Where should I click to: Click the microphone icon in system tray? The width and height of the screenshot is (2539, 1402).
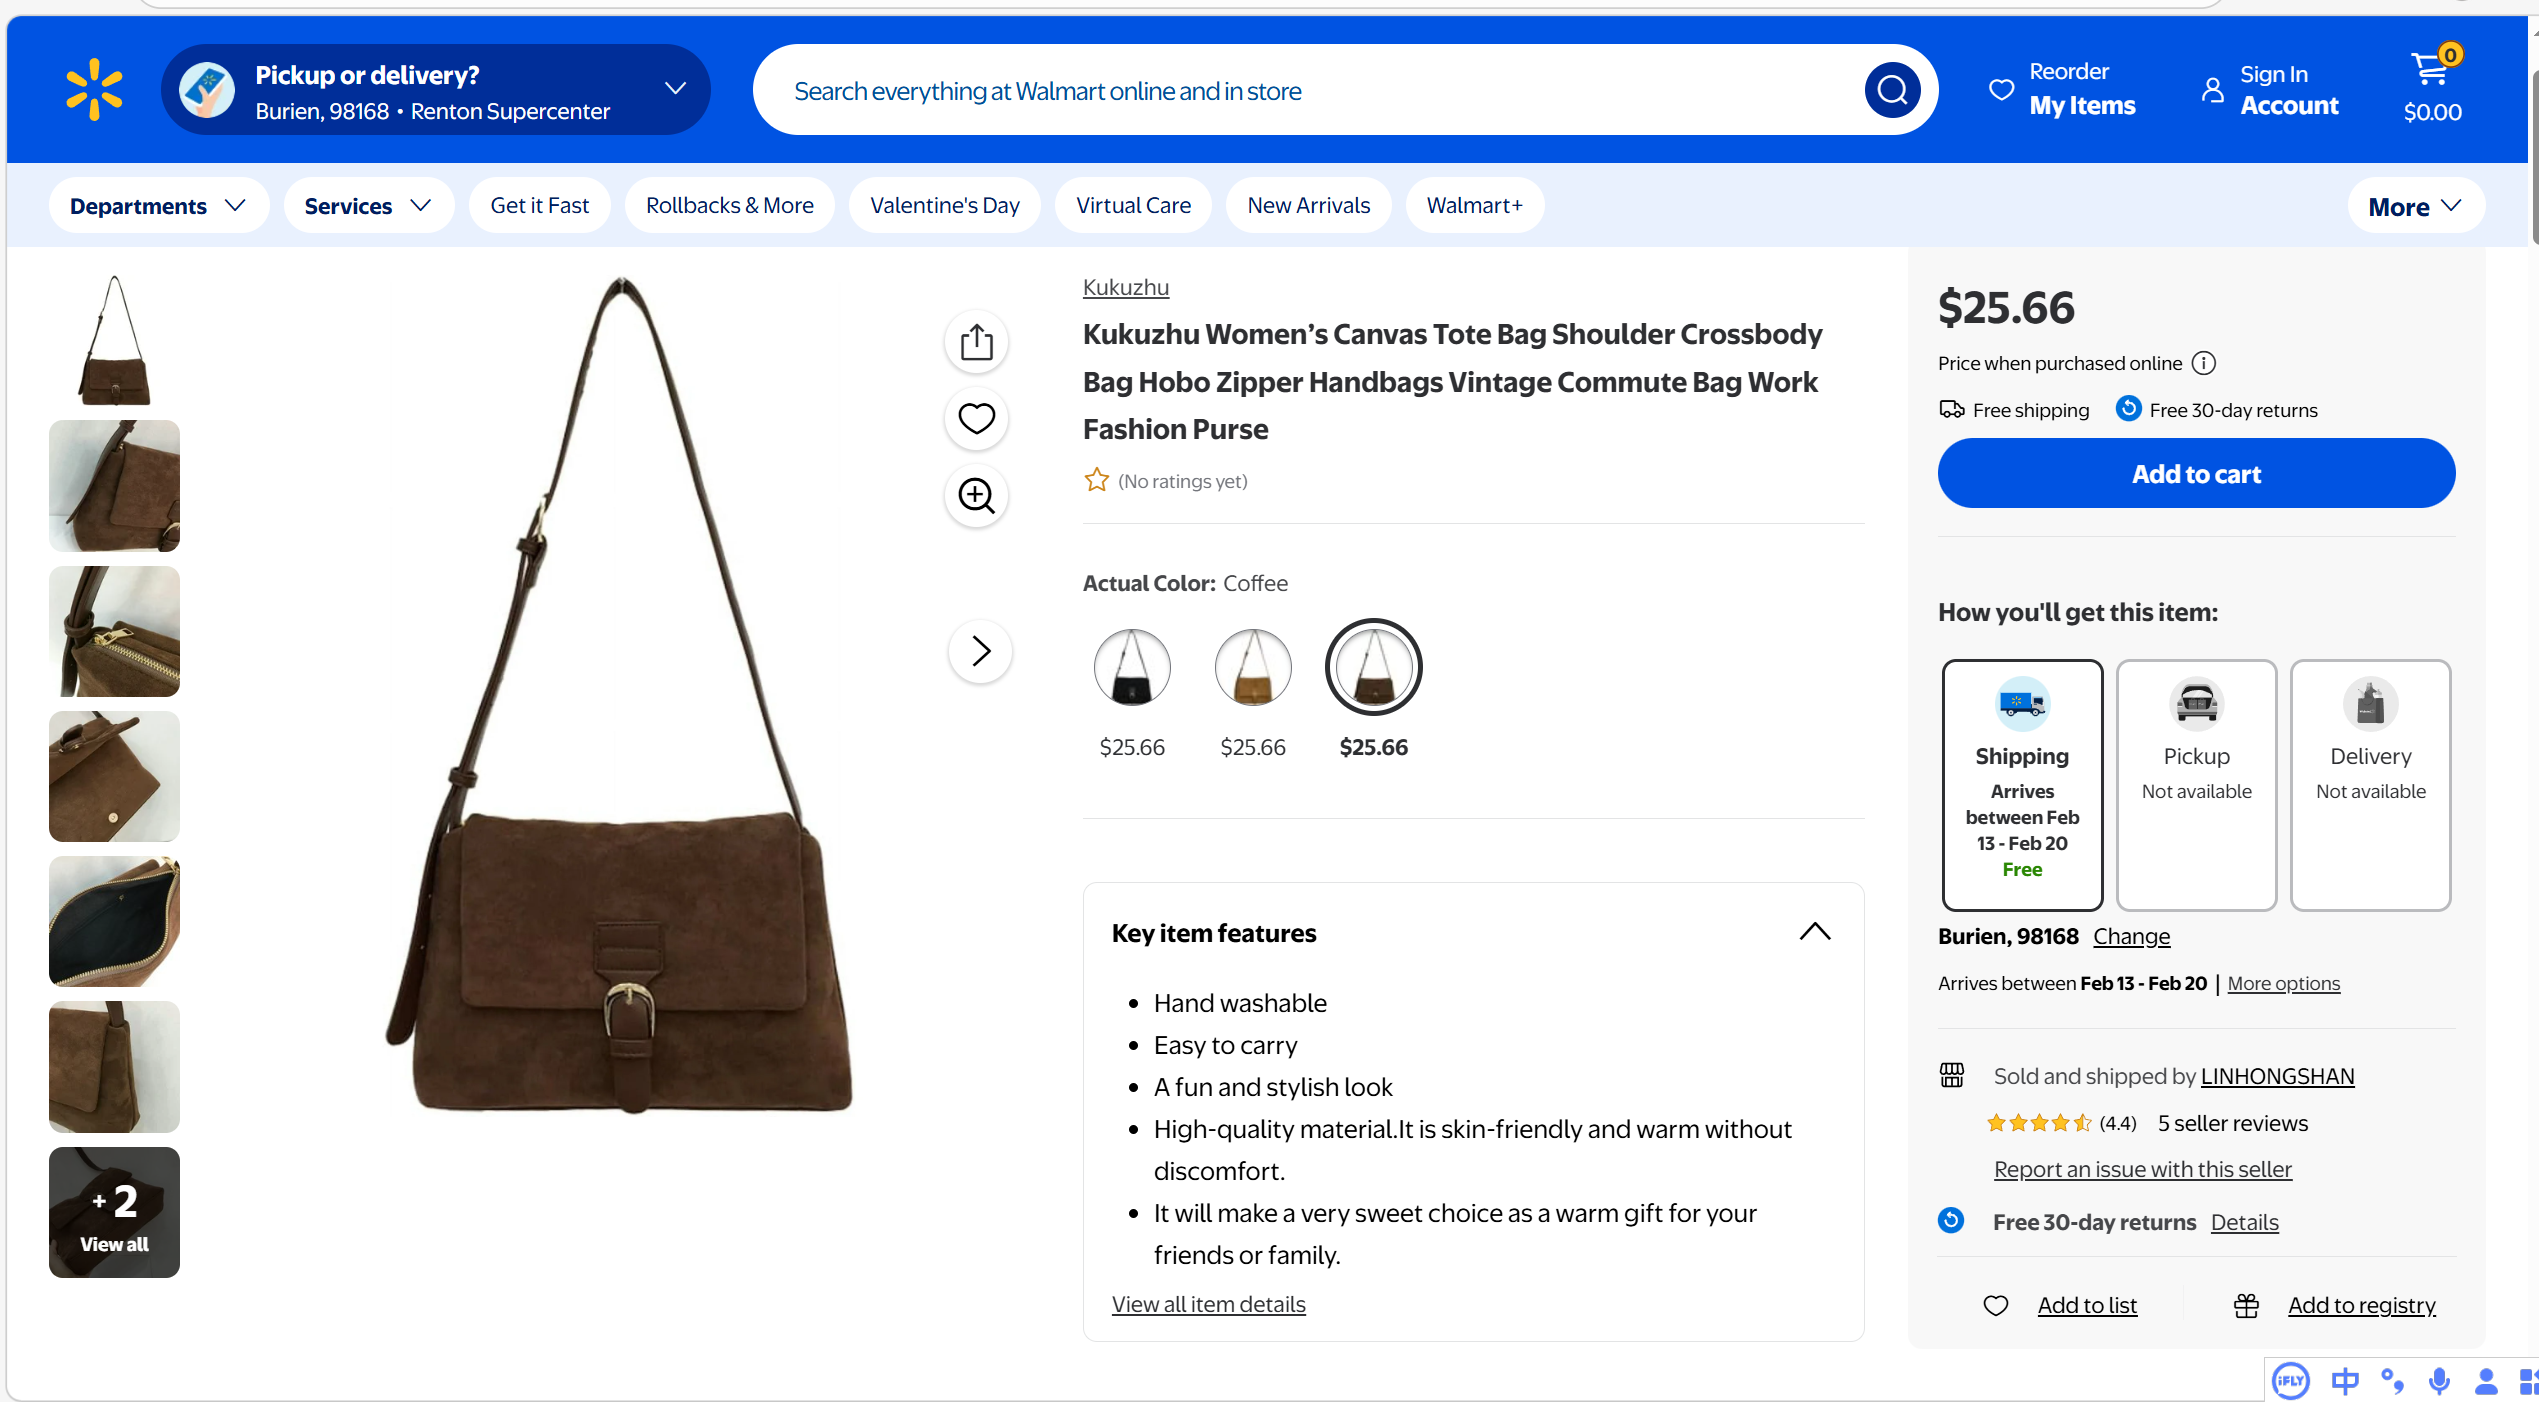[x=2439, y=1381]
